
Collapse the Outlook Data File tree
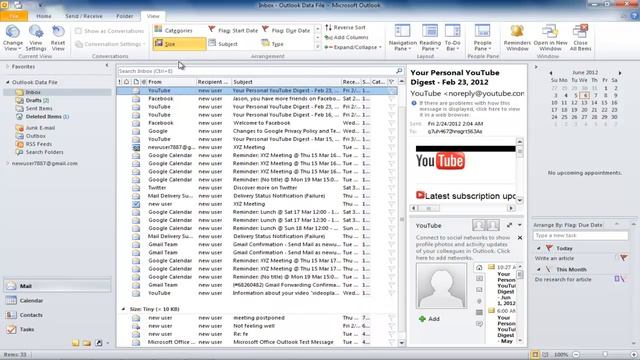[7, 82]
